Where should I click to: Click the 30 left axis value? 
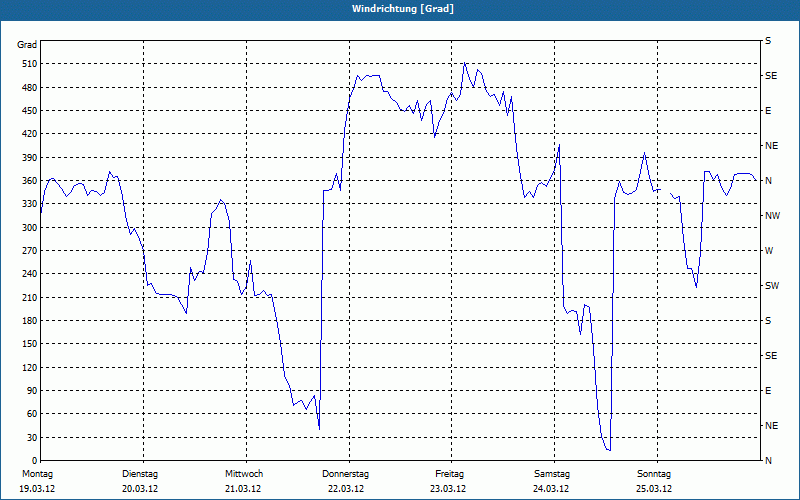32,438
